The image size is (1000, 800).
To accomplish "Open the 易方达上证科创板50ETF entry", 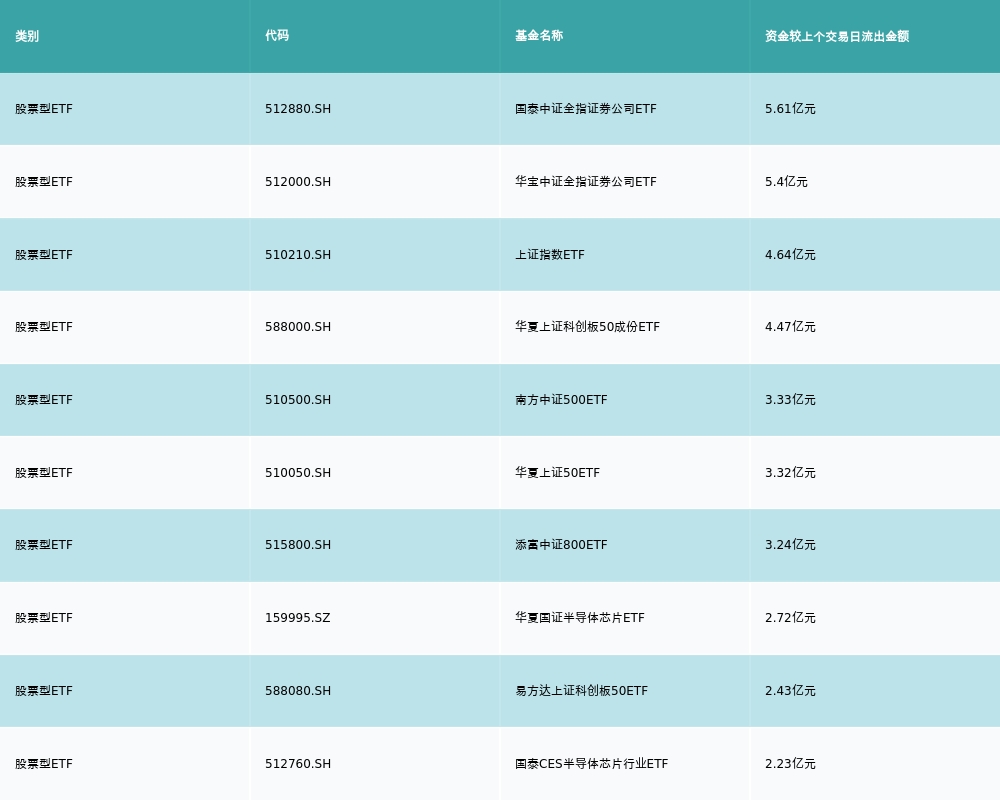I will pyautogui.click(x=581, y=691).
